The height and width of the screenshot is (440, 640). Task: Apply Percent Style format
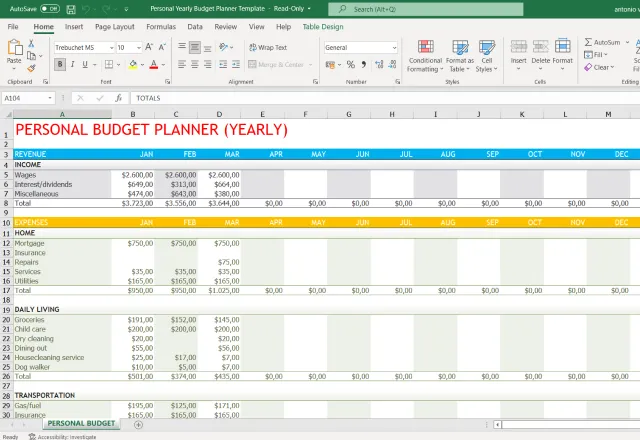[351, 64]
